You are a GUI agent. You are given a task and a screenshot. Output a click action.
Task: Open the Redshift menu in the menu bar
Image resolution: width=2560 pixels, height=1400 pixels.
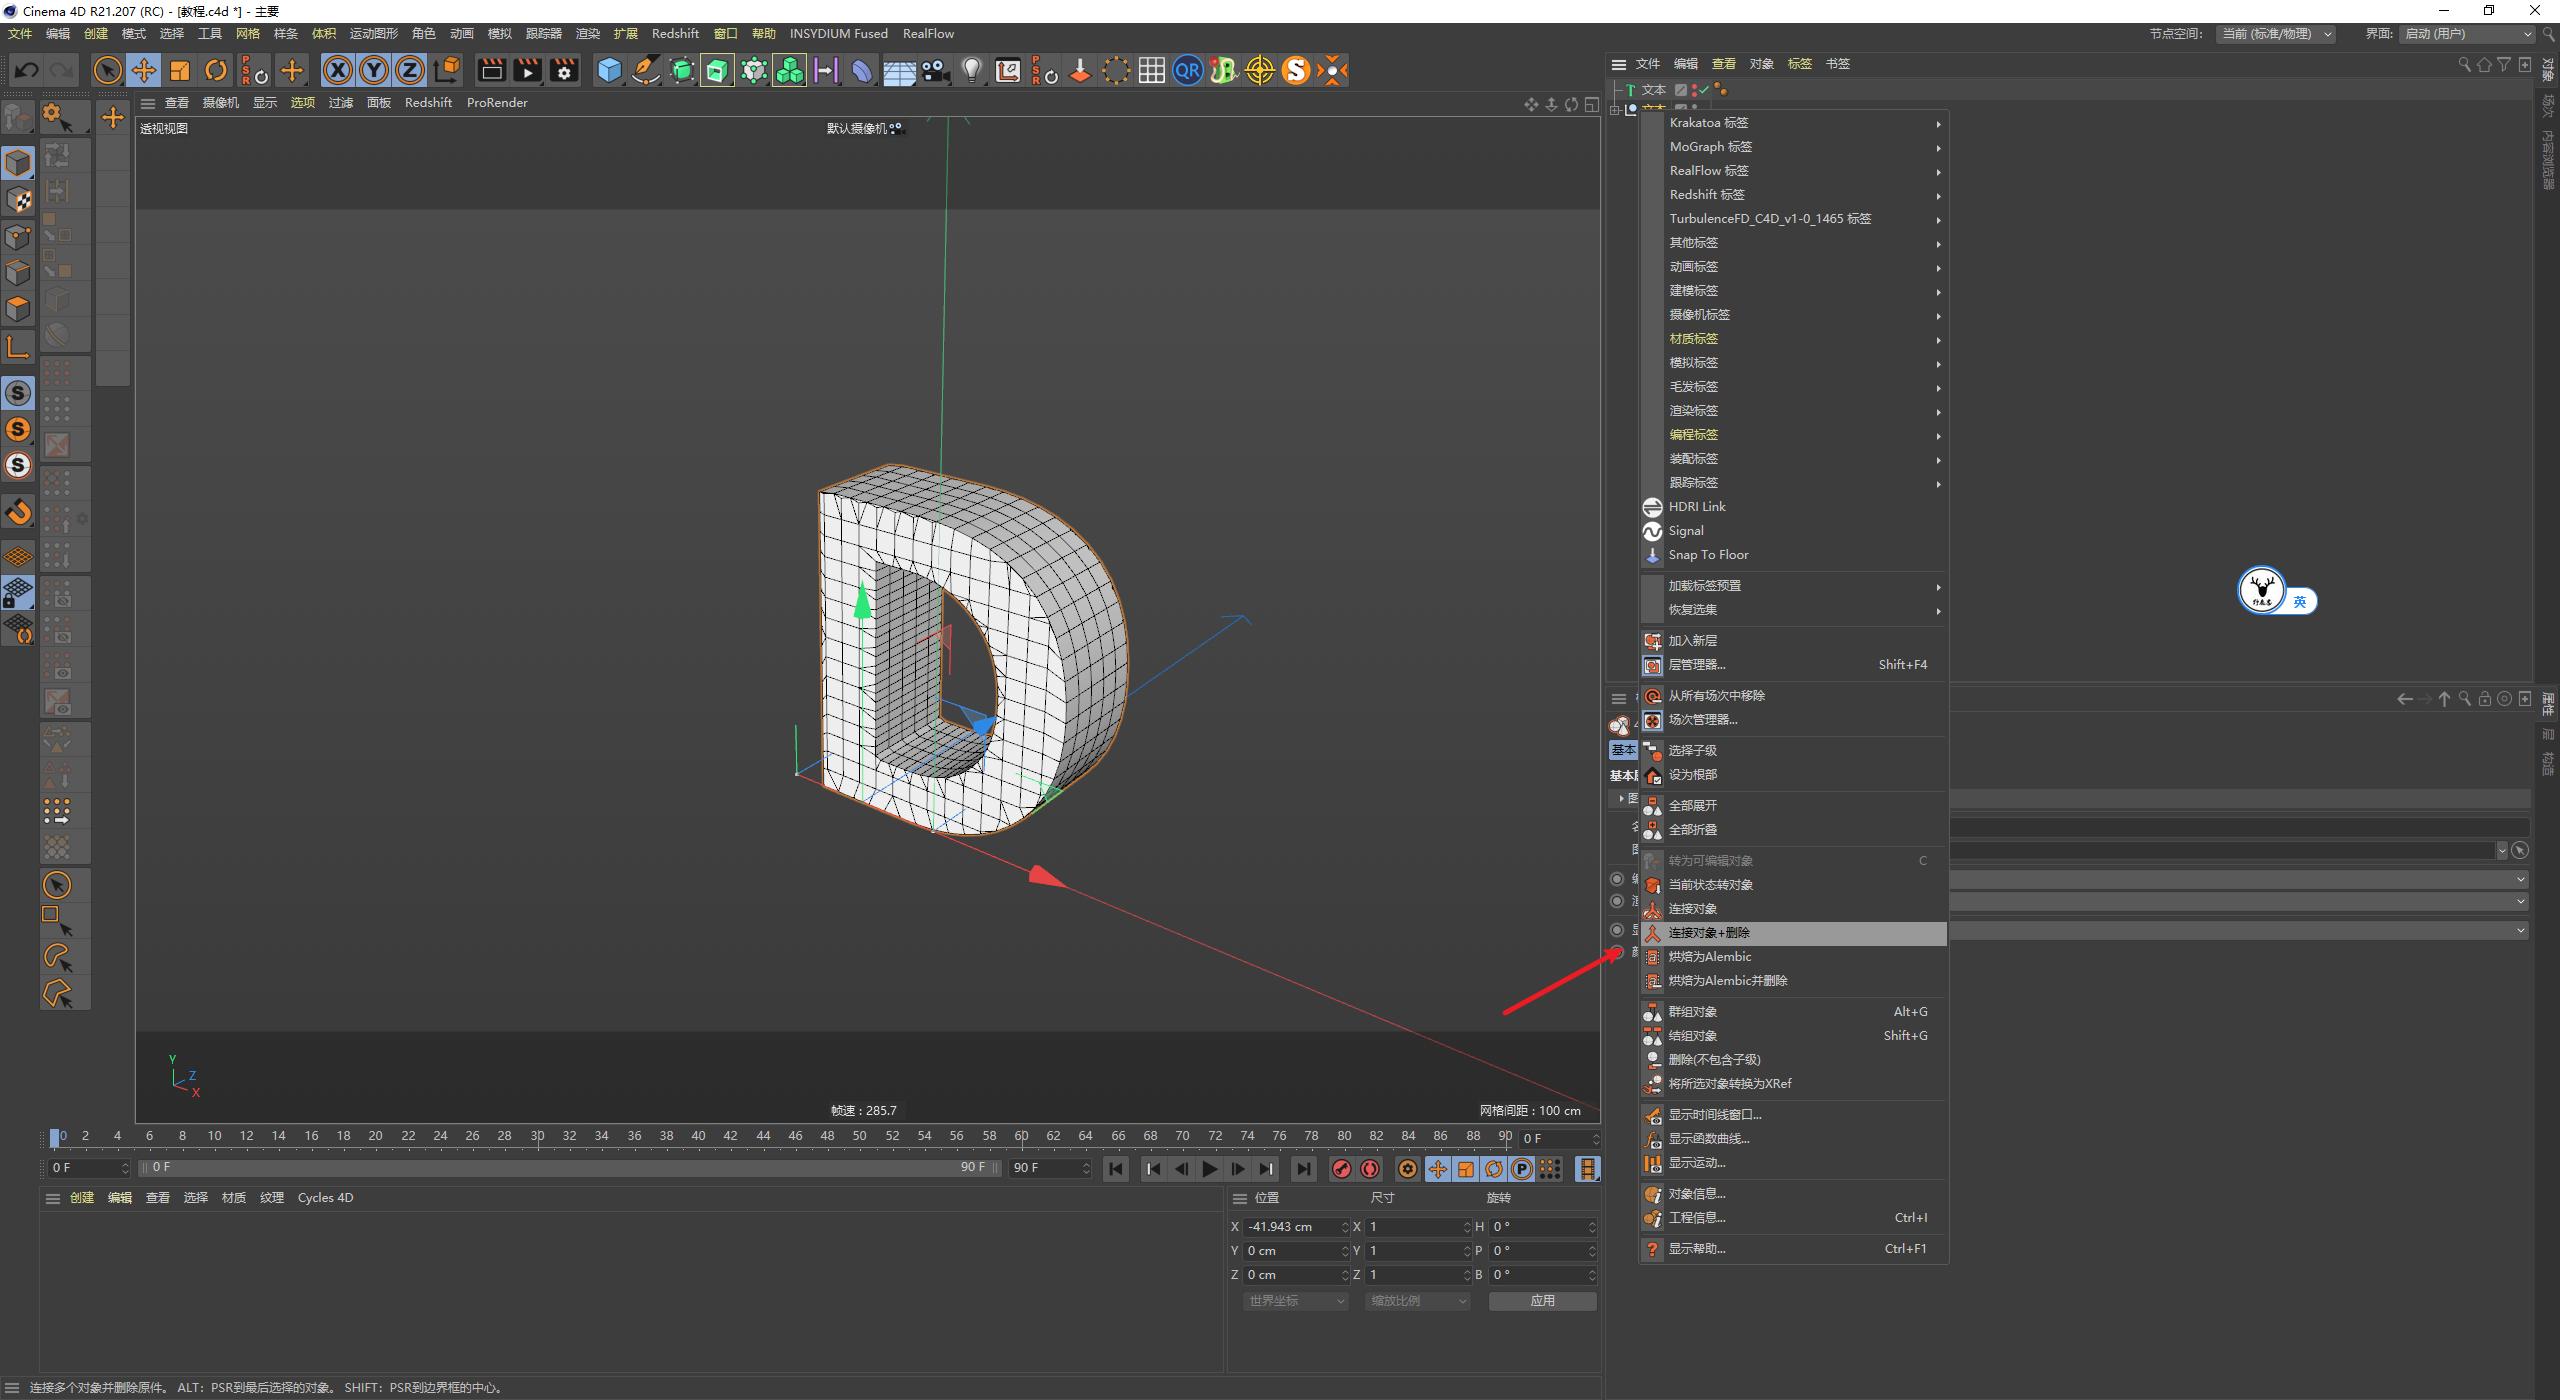pyautogui.click(x=675, y=33)
